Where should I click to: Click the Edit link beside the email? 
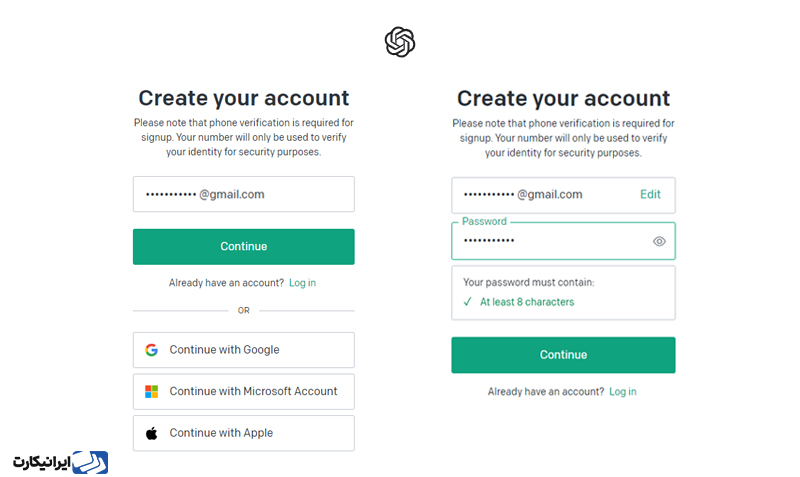650,195
